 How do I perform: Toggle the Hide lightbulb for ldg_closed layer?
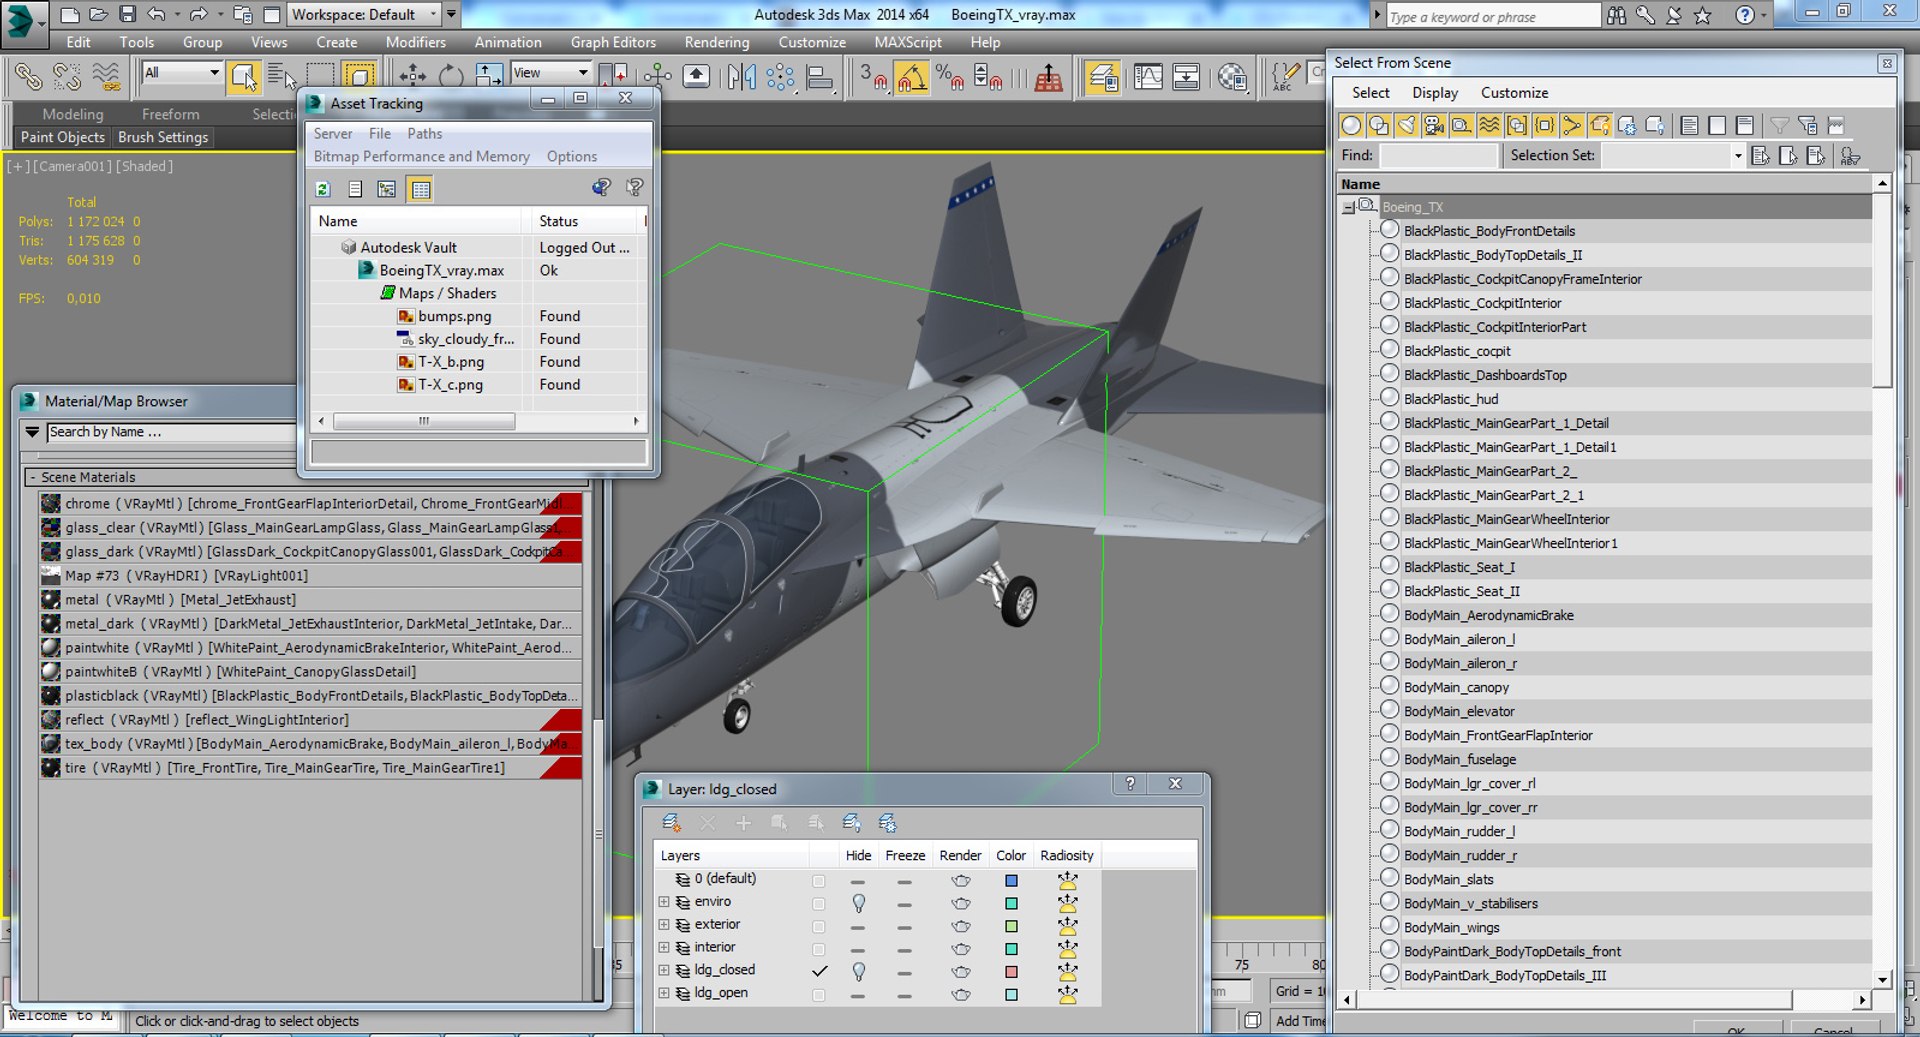pyautogui.click(x=858, y=971)
